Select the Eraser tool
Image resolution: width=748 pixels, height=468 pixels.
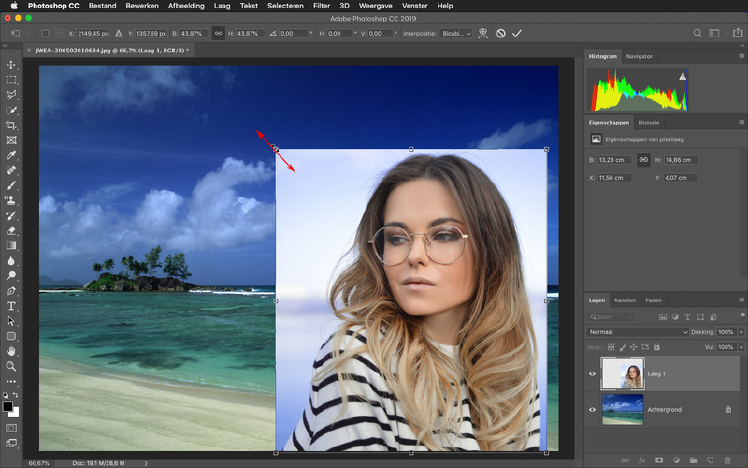tap(11, 231)
